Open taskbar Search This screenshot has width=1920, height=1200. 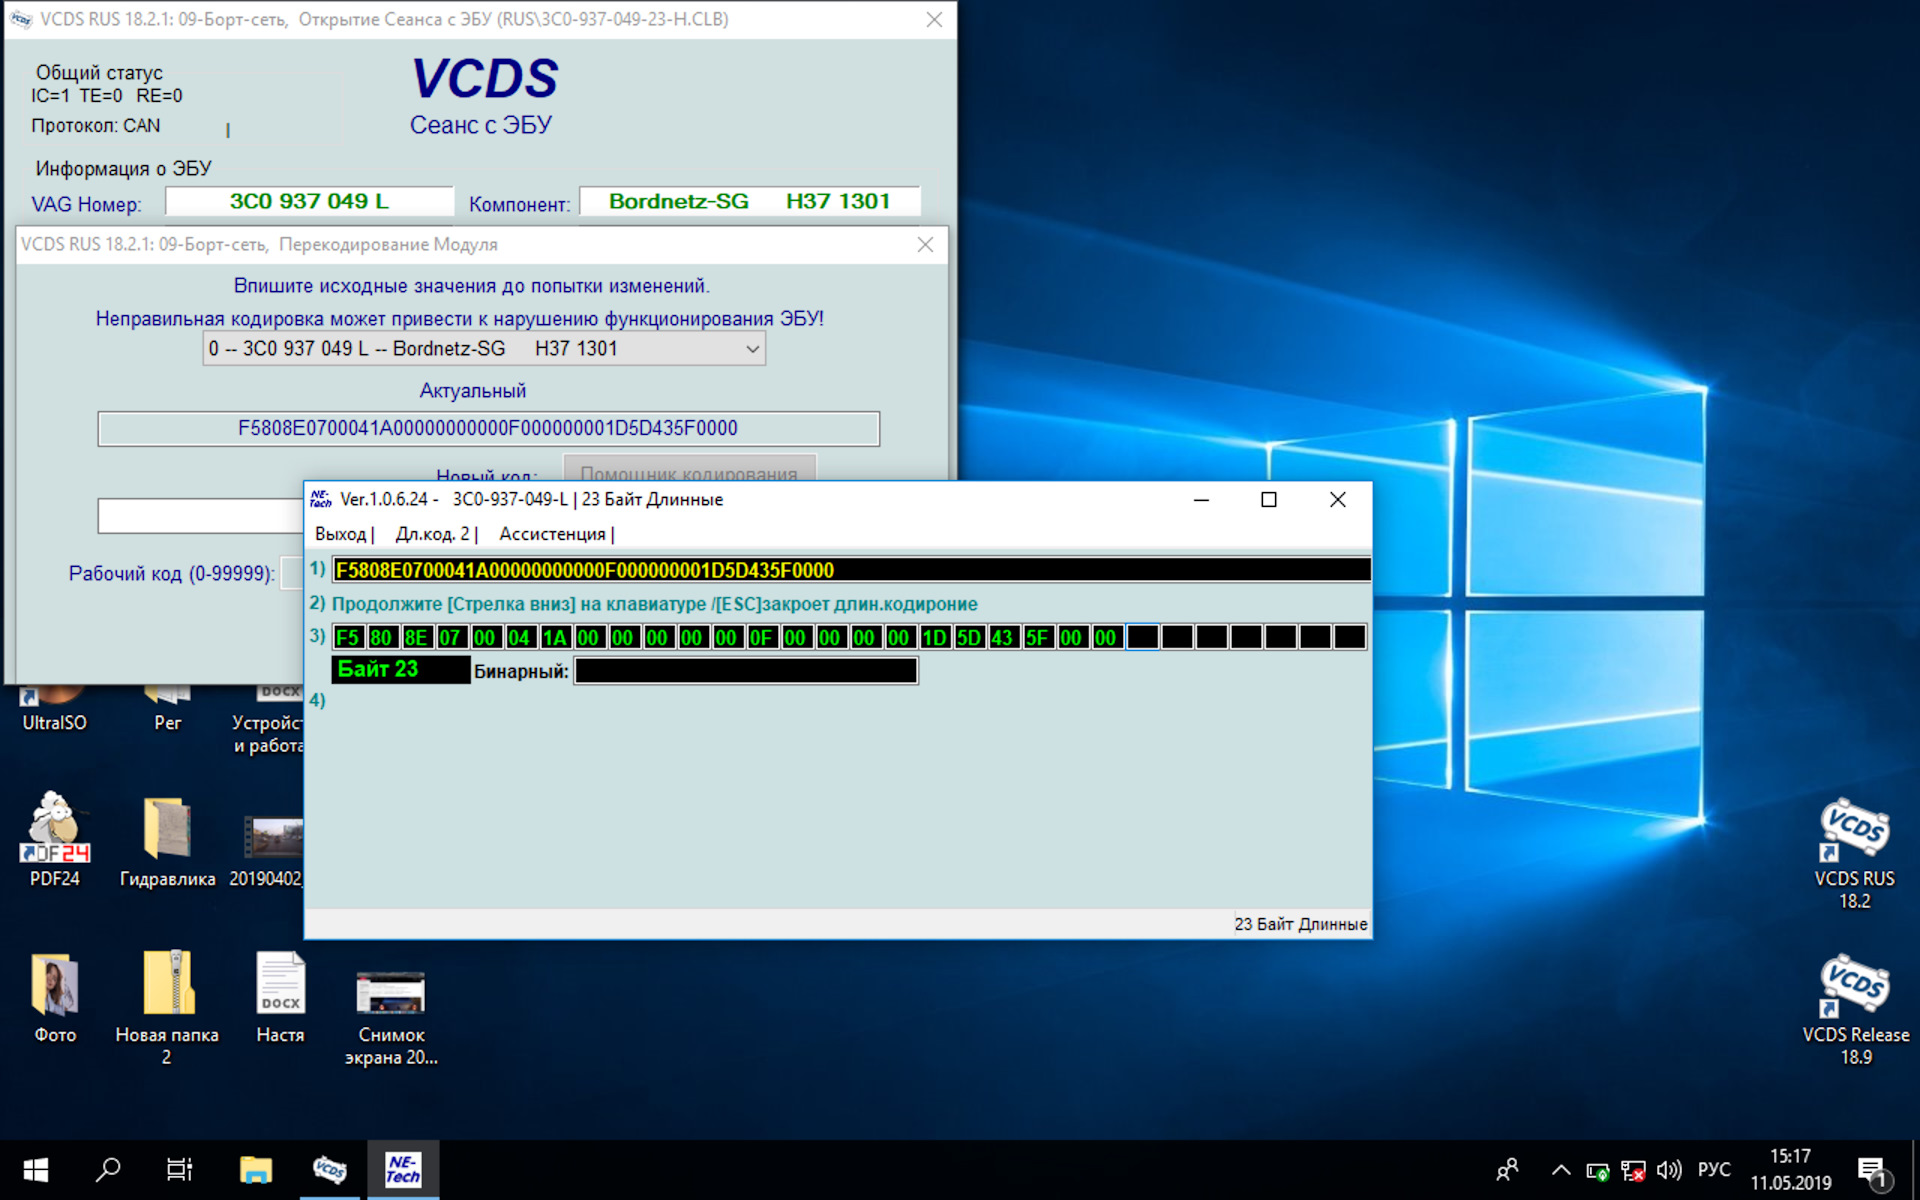pos(108,1170)
